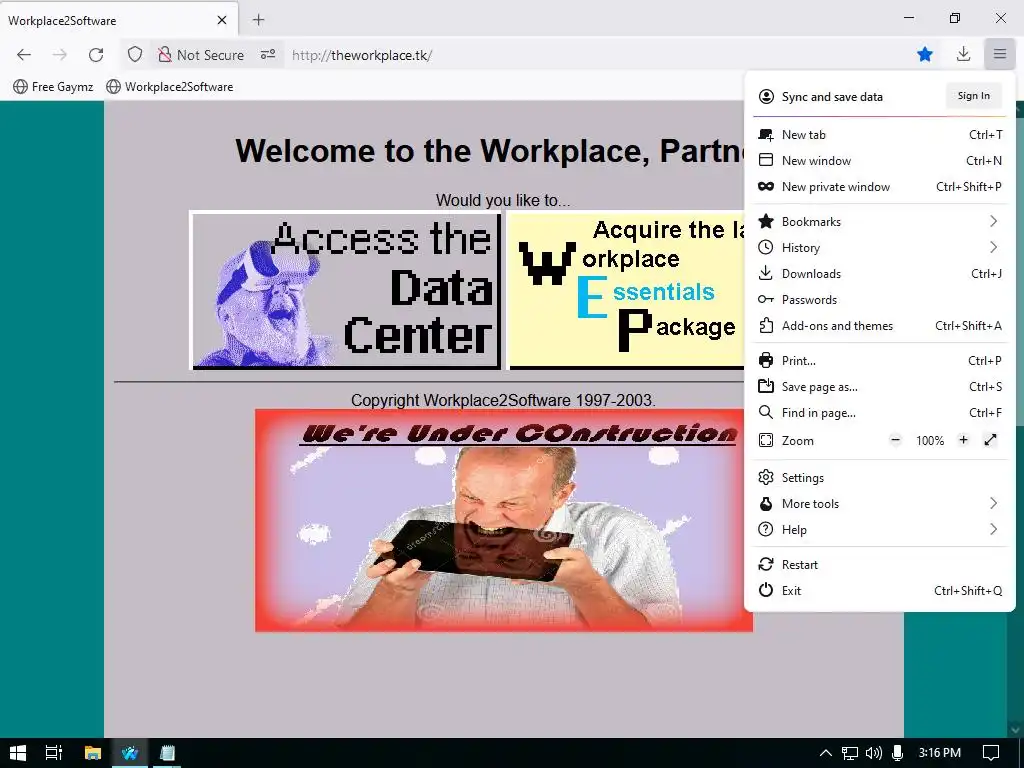Close the hamburger application menu button
The height and width of the screenshot is (768, 1024).
[x=1000, y=55]
